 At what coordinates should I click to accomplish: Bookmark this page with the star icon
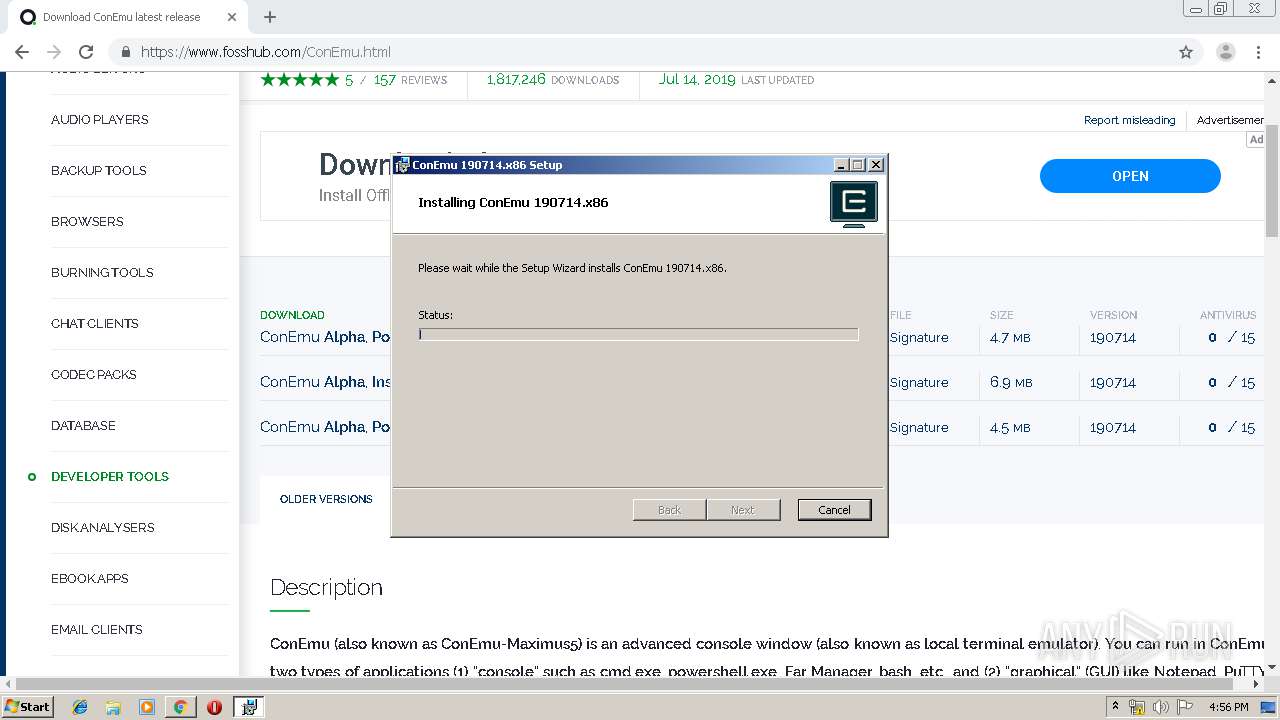1186,52
